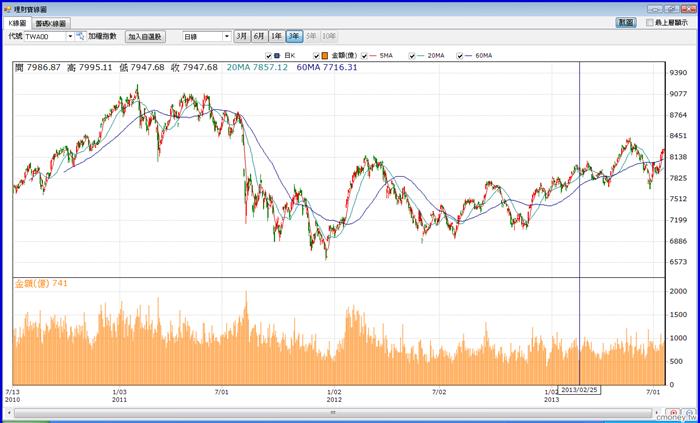Click the app icon in the title bar

click(8, 9)
